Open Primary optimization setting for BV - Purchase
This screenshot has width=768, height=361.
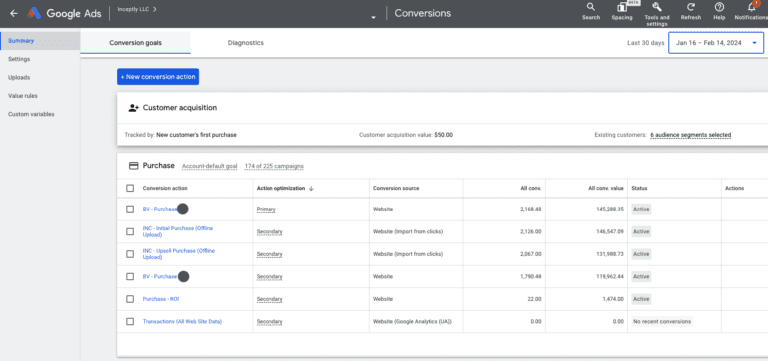click(266, 209)
